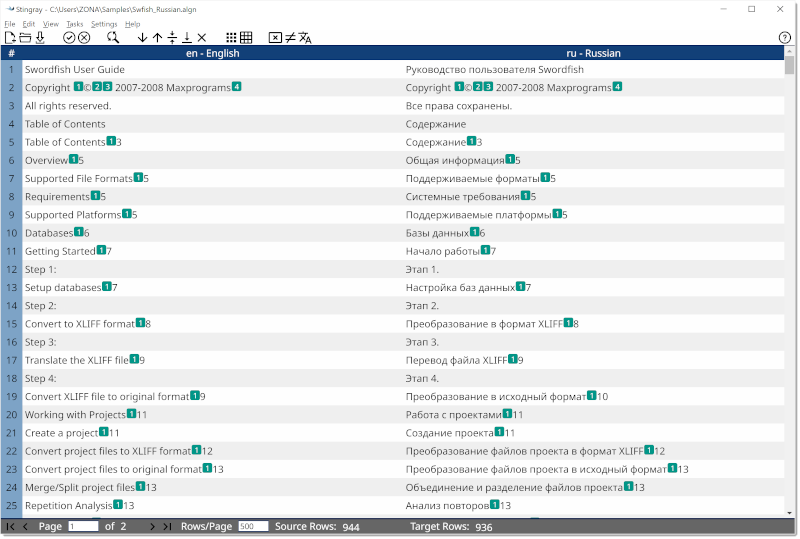The width and height of the screenshot is (800, 539).
Task: Click the cancel X circle icon
Action: click(x=84, y=37)
